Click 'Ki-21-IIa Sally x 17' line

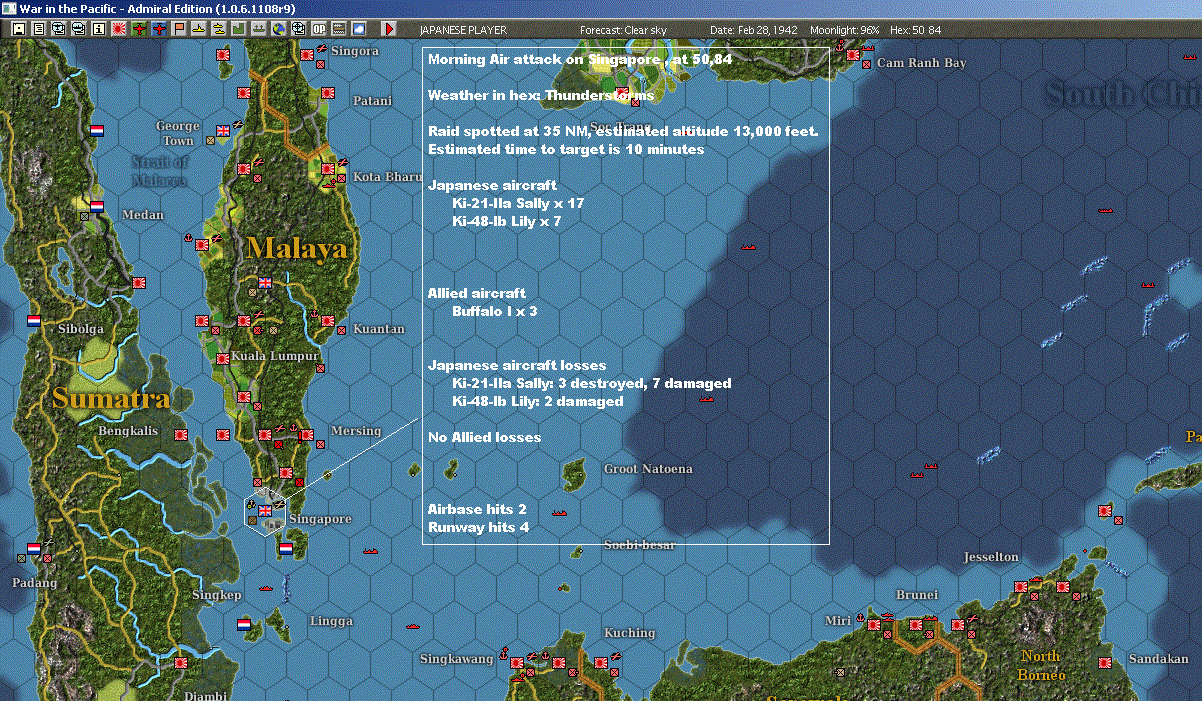click(x=517, y=203)
